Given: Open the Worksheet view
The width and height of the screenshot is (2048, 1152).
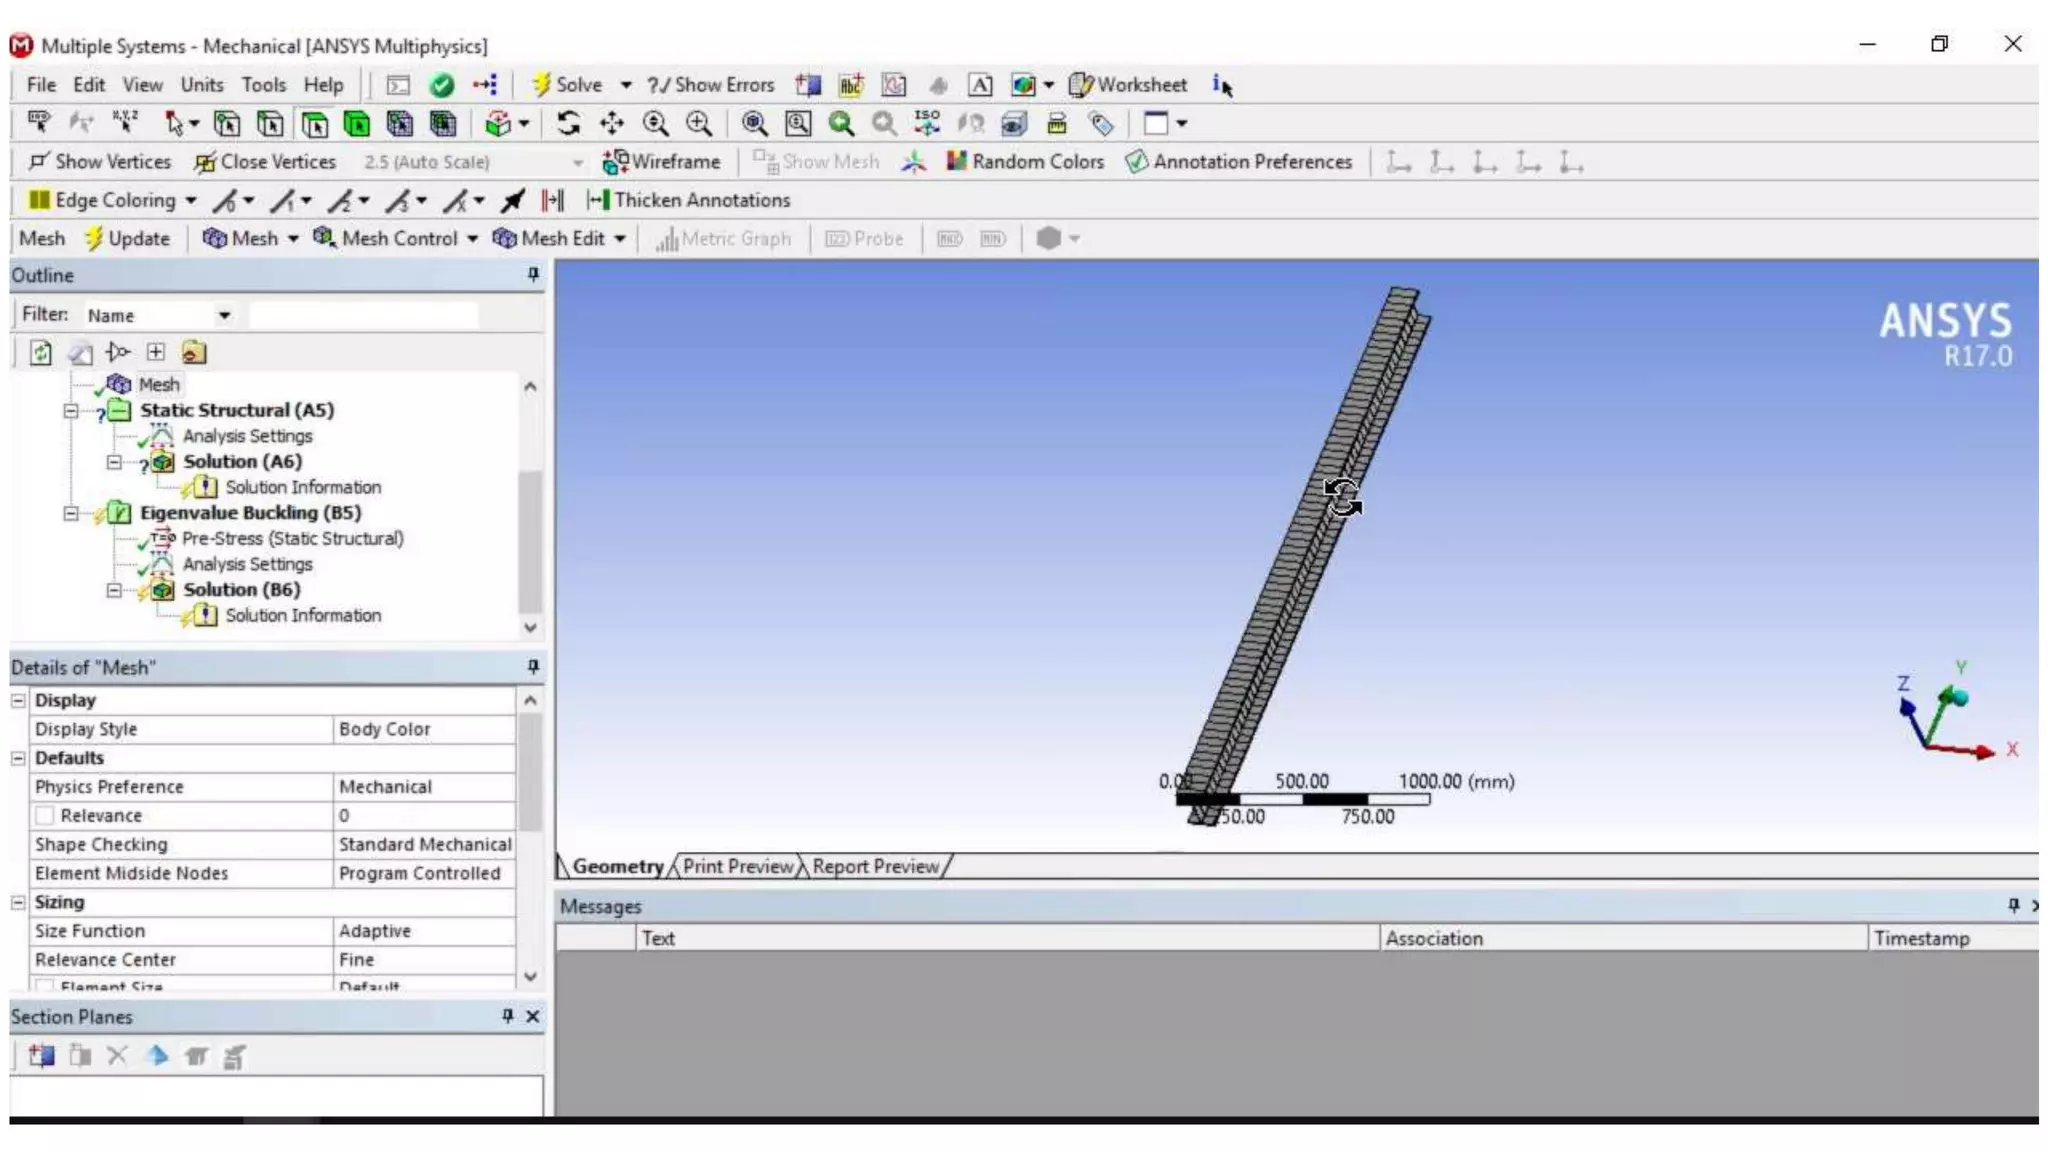Looking at the screenshot, I should pos(1128,85).
